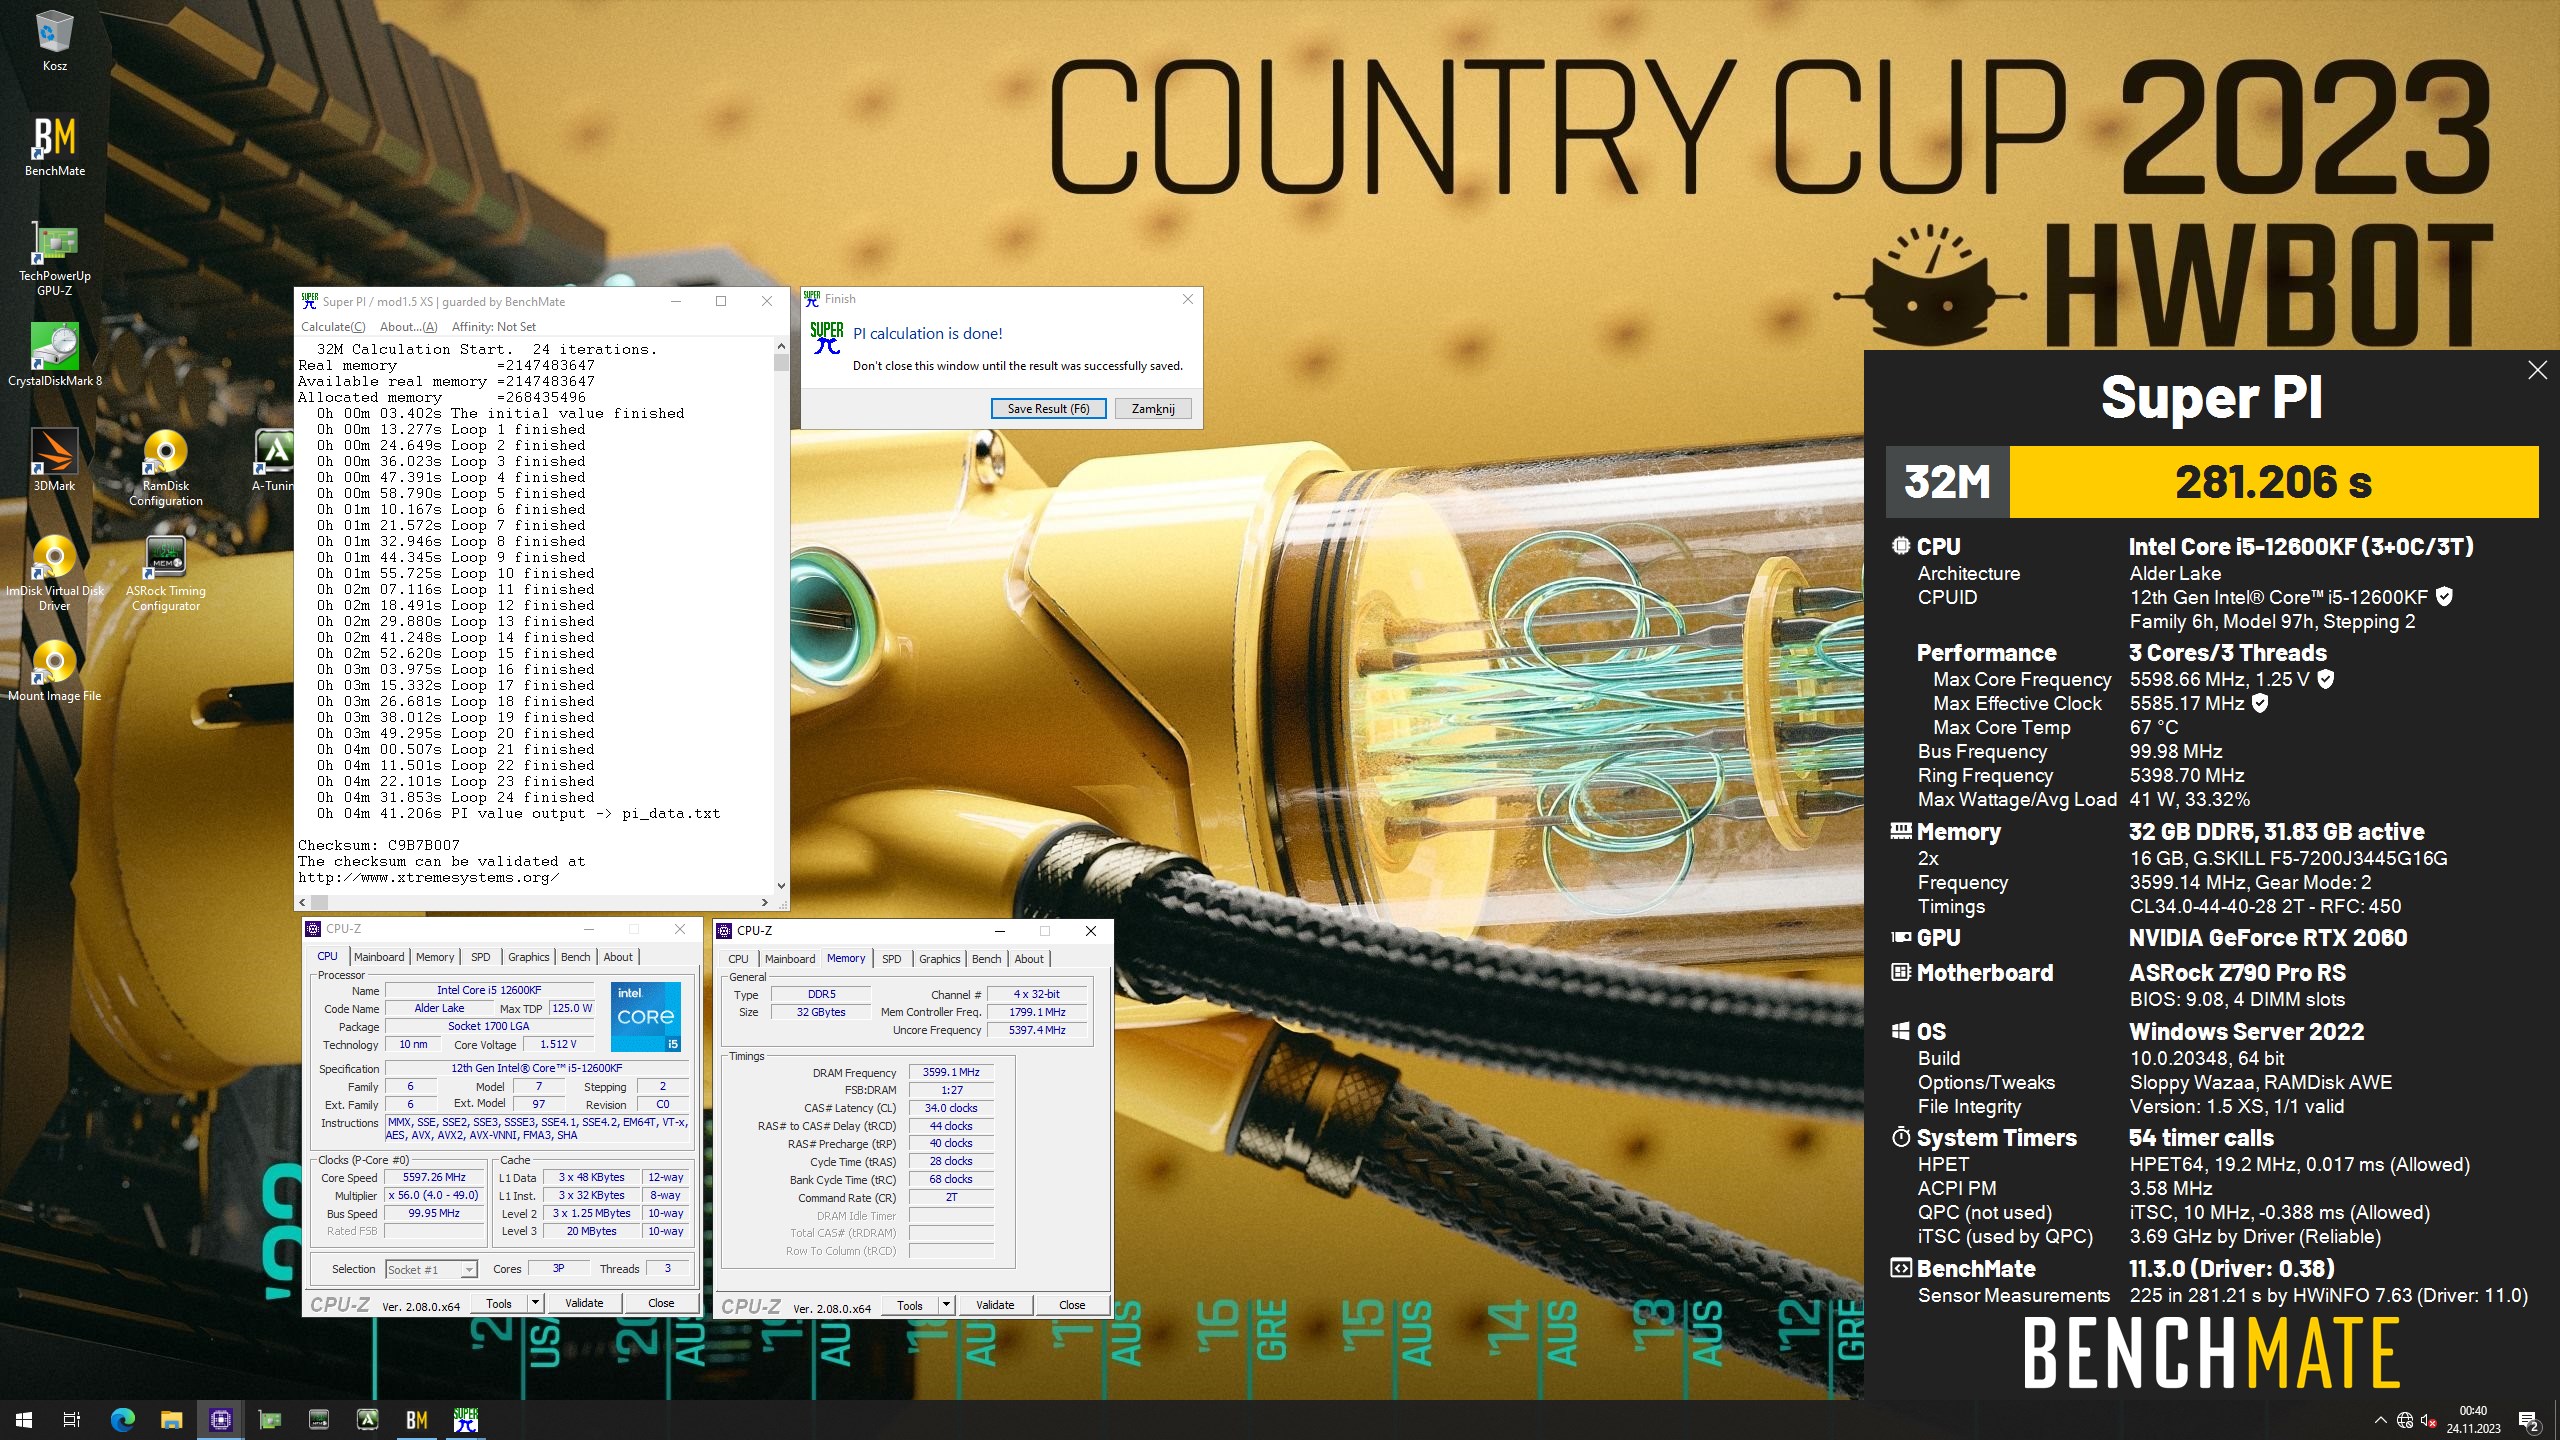Select the CPU-Z taskbar icon
This screenshot has height=1440, width=2560.
pyautogui.click(x=220, y=1420)
